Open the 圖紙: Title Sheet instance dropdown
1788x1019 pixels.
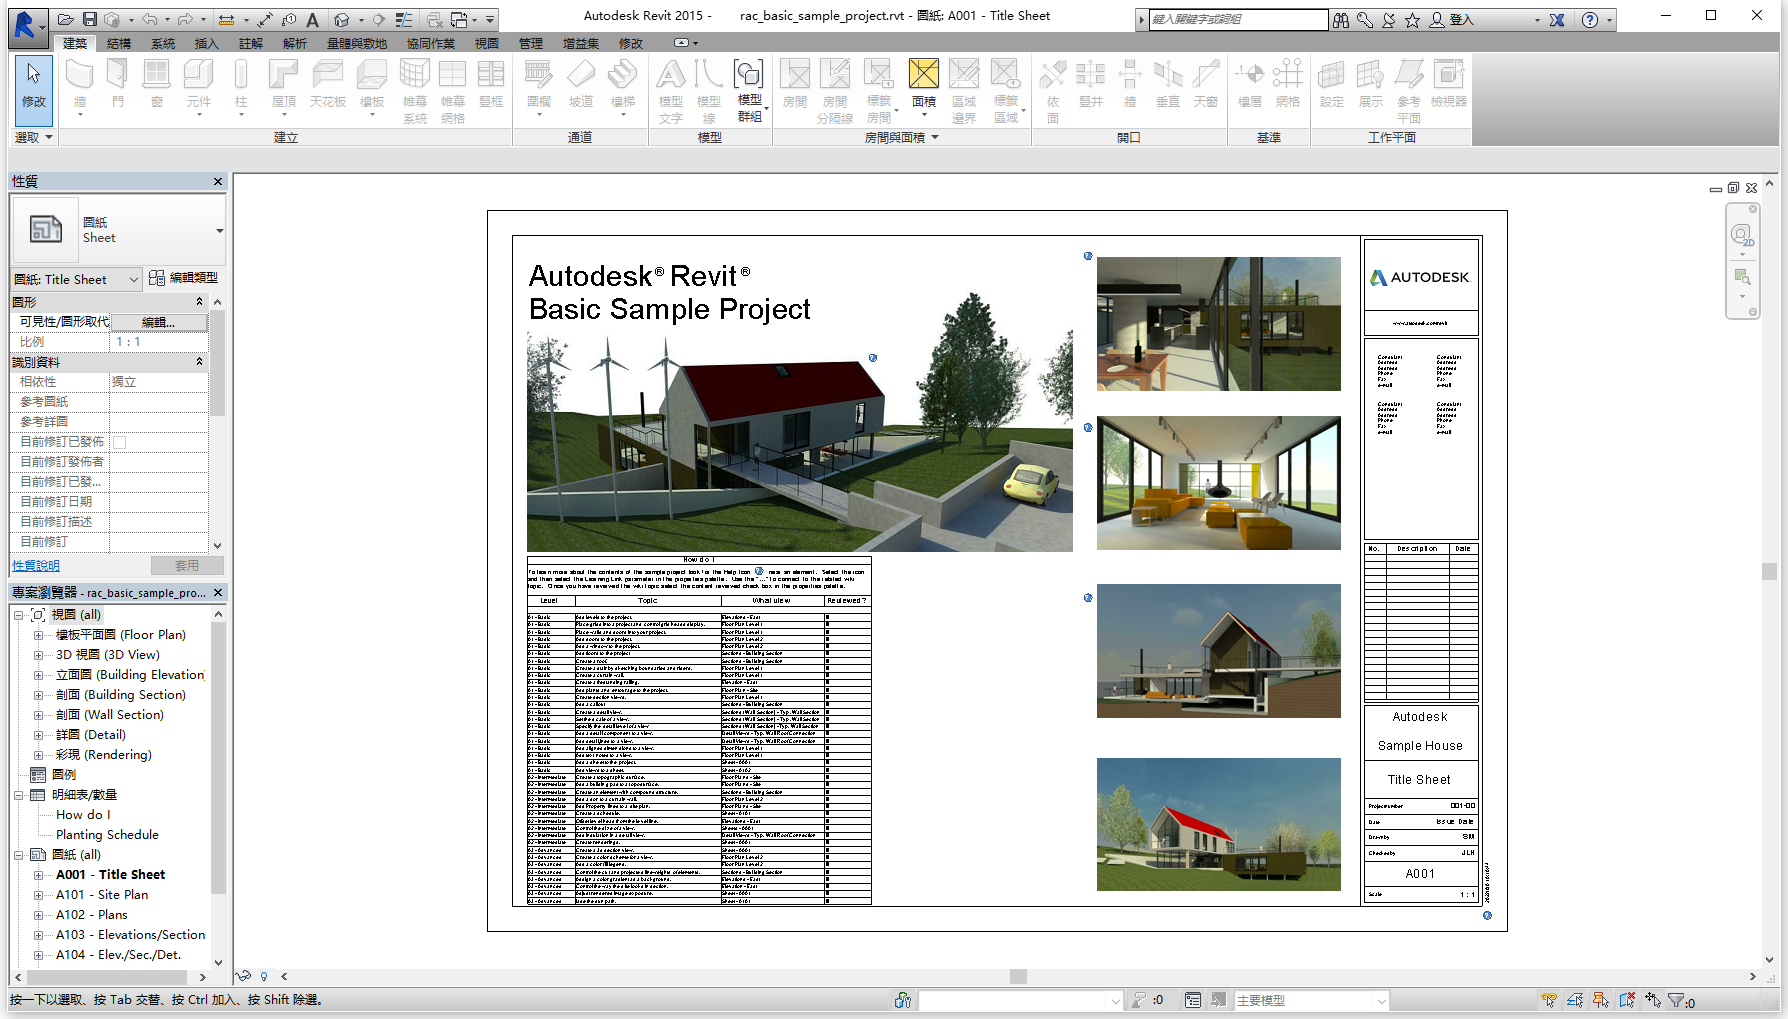coord(76,279)
